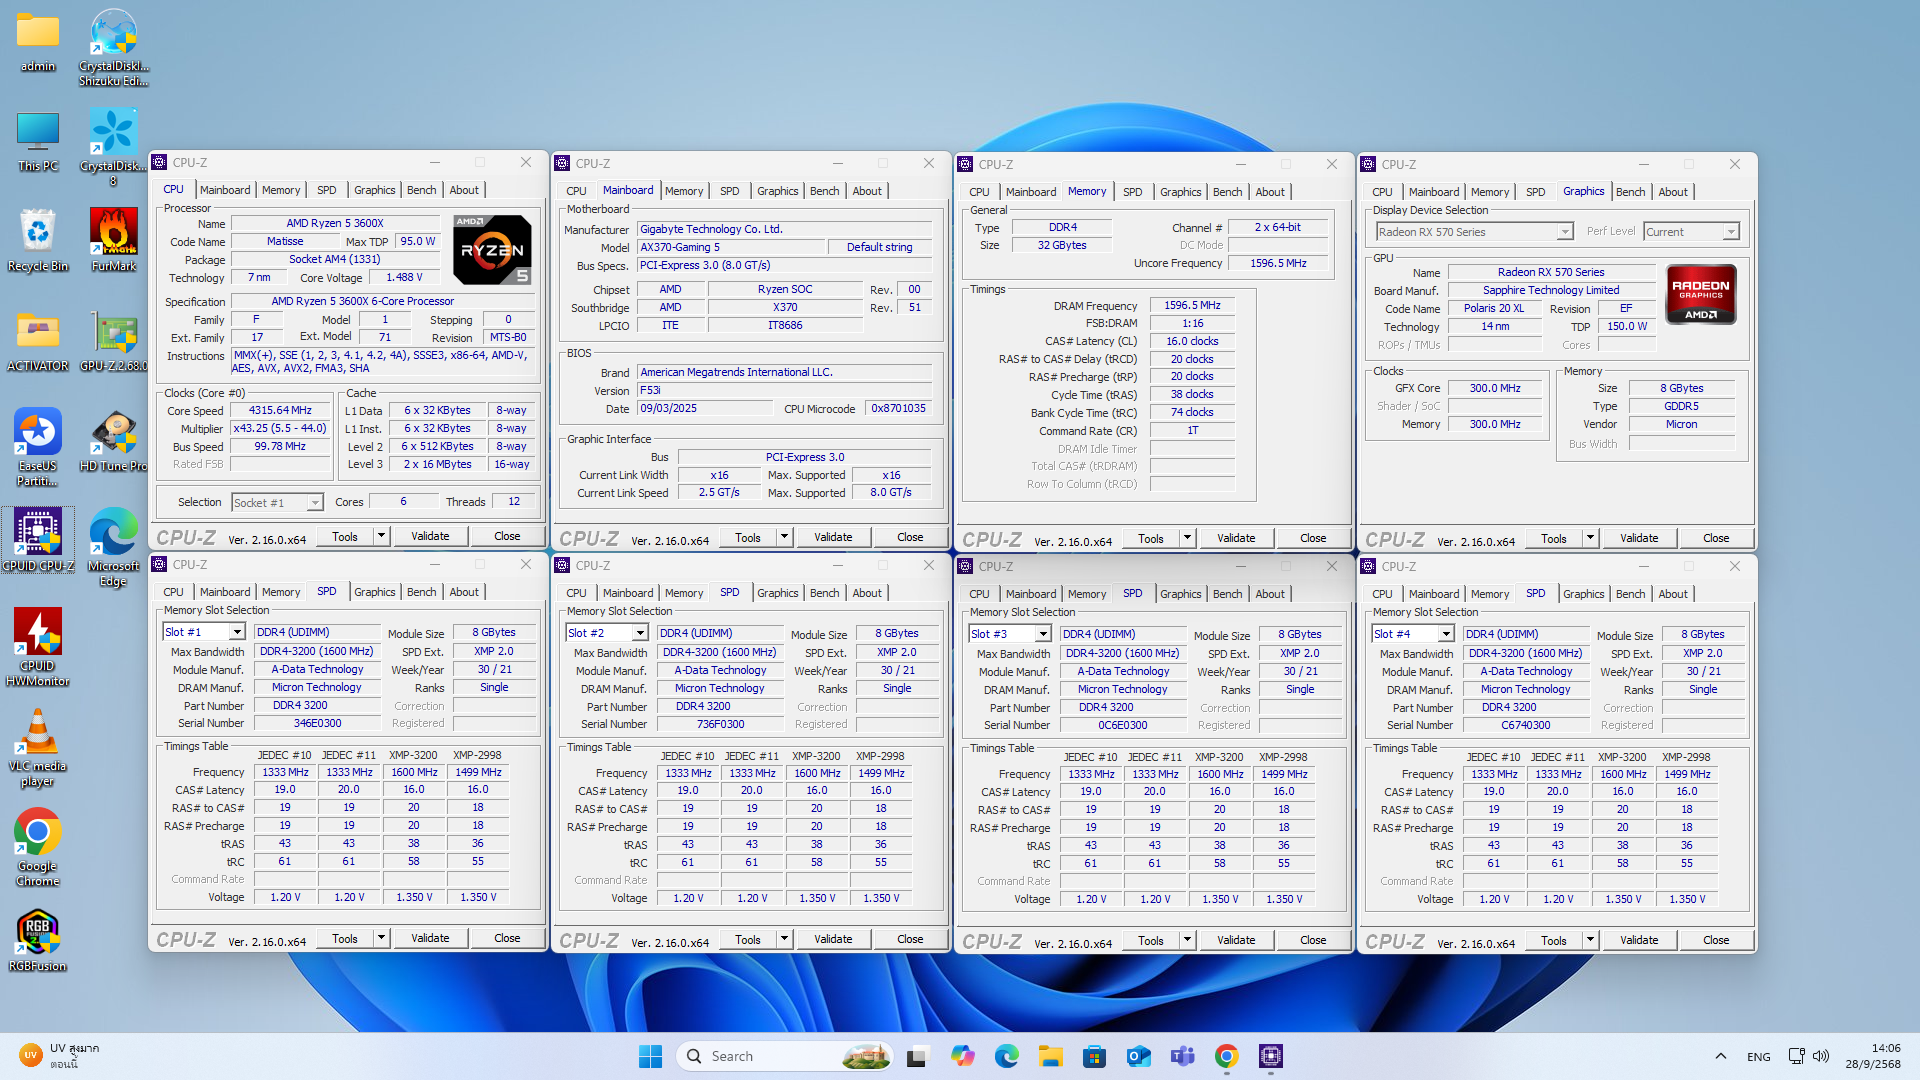Open Edge from the taskbar

[x=1006, y=1056]
